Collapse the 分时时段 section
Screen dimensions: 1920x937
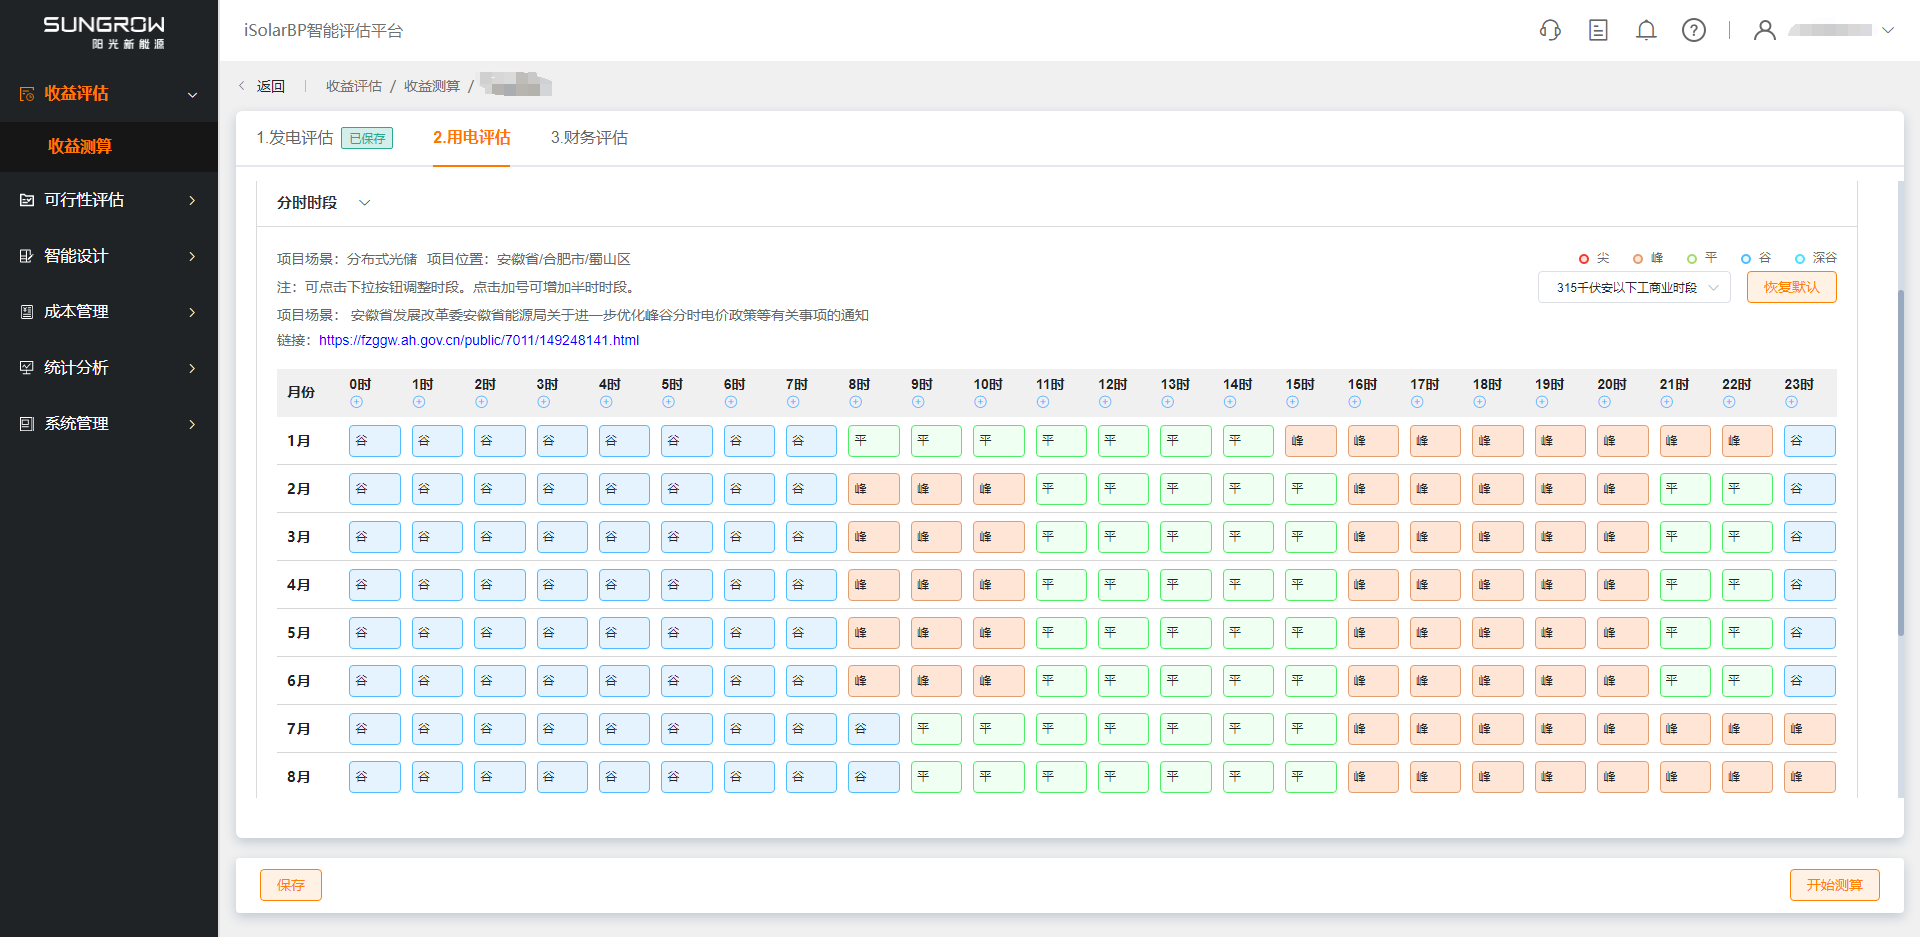point(365,203)
